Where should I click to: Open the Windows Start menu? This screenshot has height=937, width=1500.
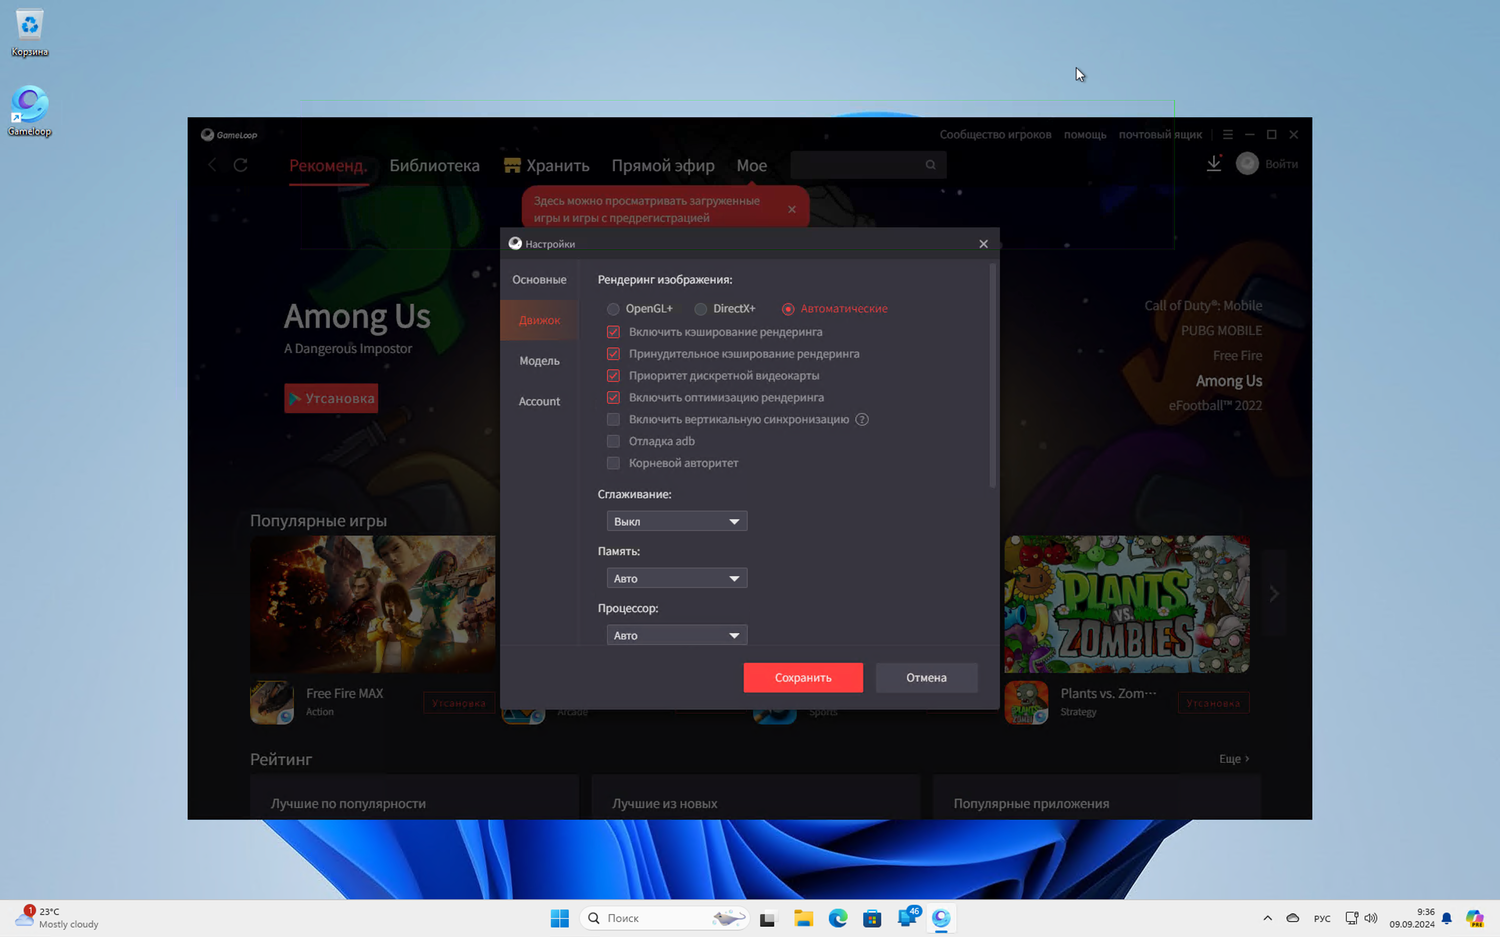[560, 918]
